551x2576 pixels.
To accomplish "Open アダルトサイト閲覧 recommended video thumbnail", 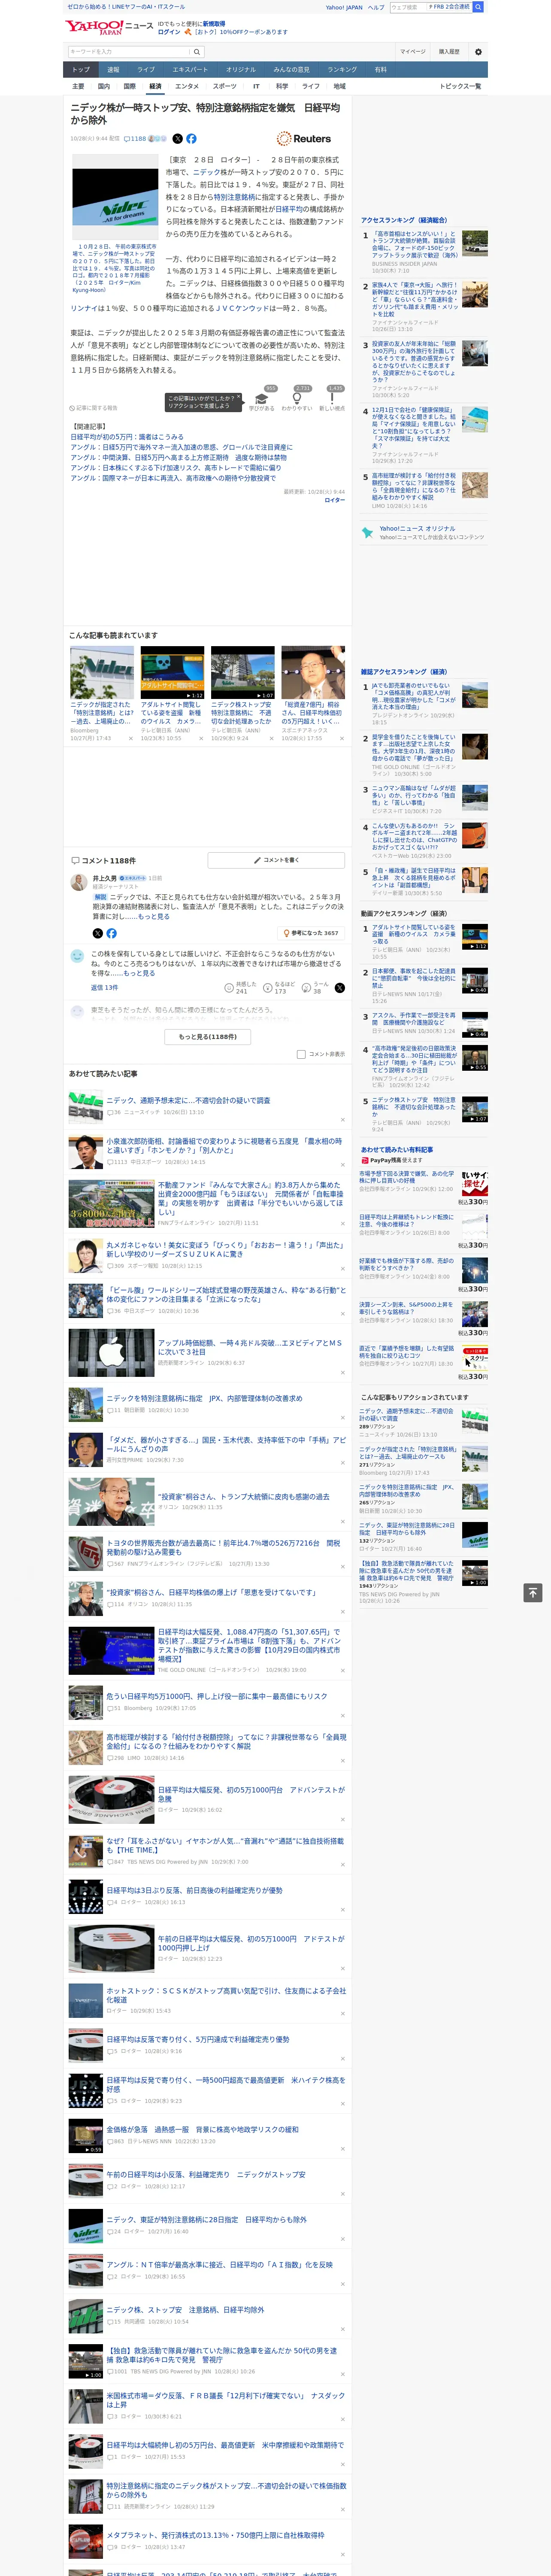I will tap(172, 672).
